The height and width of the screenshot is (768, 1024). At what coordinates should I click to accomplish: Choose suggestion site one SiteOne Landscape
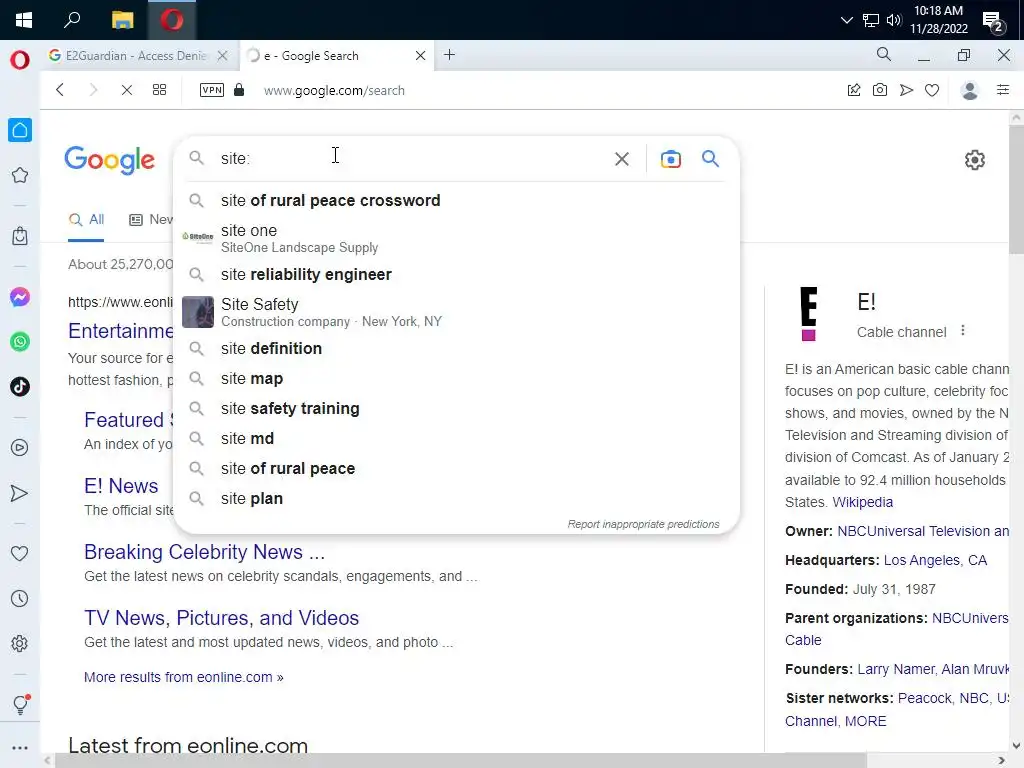(x=456, y=238)
